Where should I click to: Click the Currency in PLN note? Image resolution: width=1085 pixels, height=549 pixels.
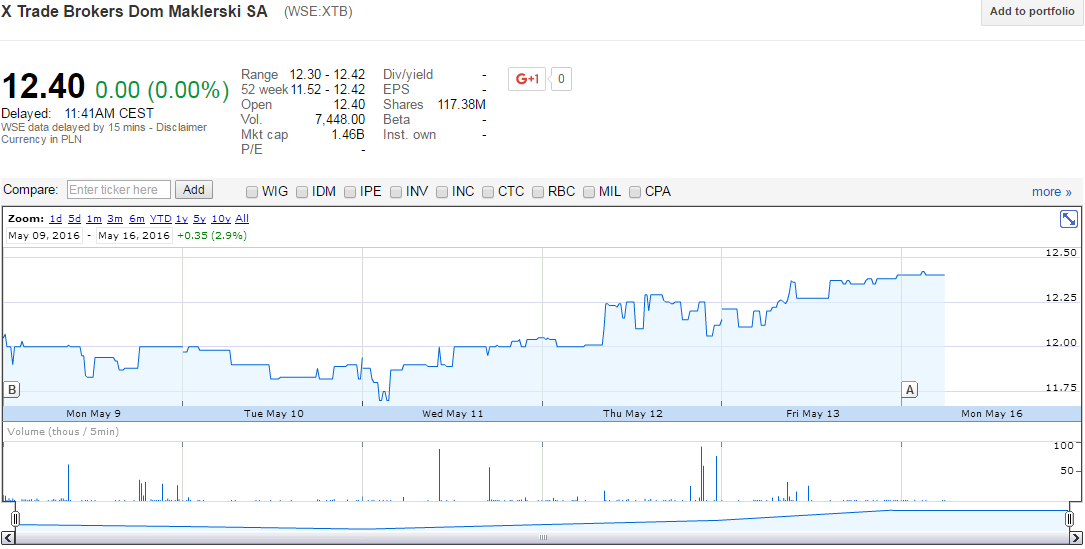tap(41, 139)
